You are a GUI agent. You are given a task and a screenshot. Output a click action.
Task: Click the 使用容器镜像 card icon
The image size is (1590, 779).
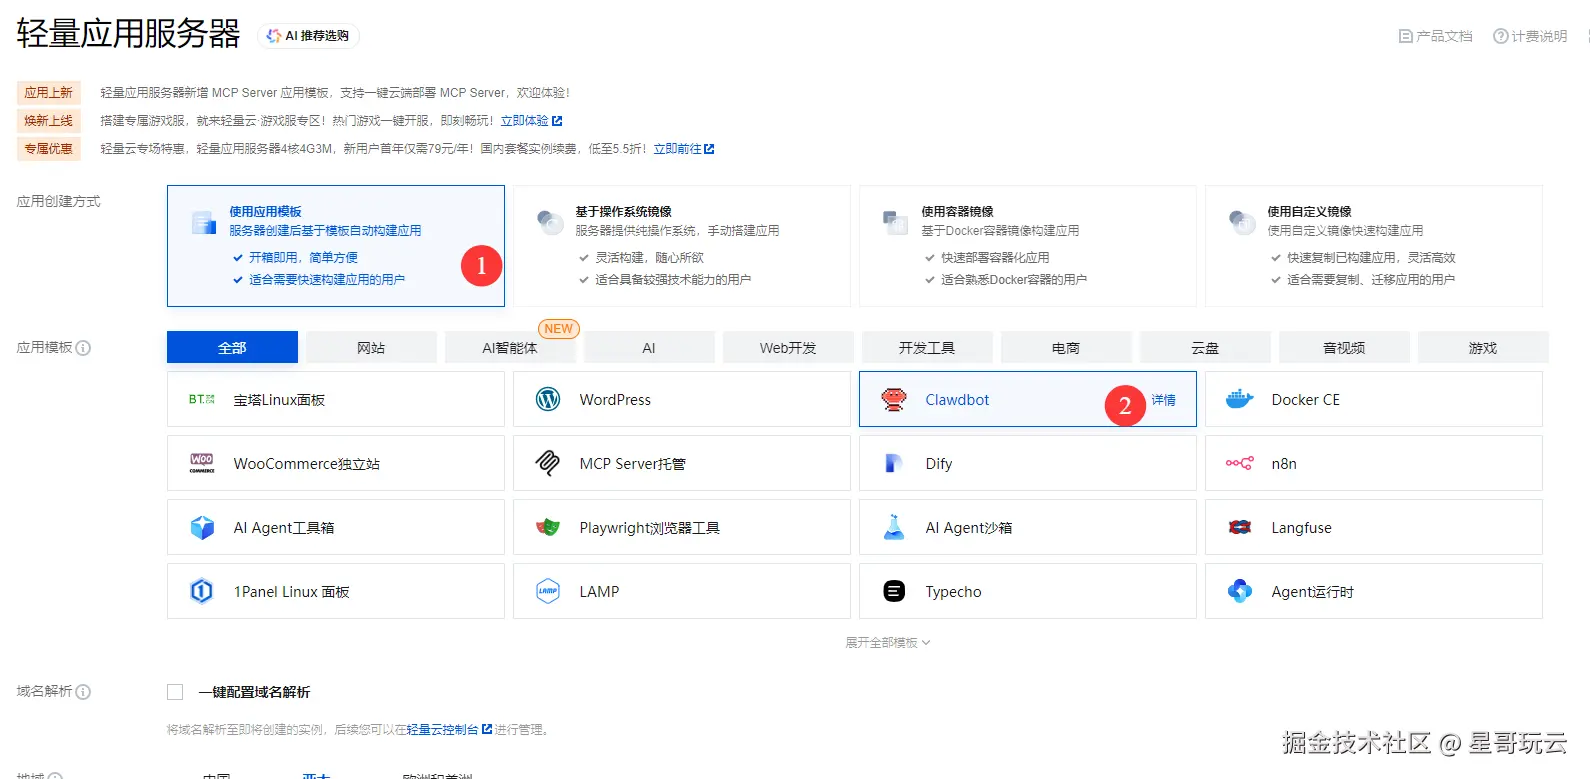tap(895, 222)
